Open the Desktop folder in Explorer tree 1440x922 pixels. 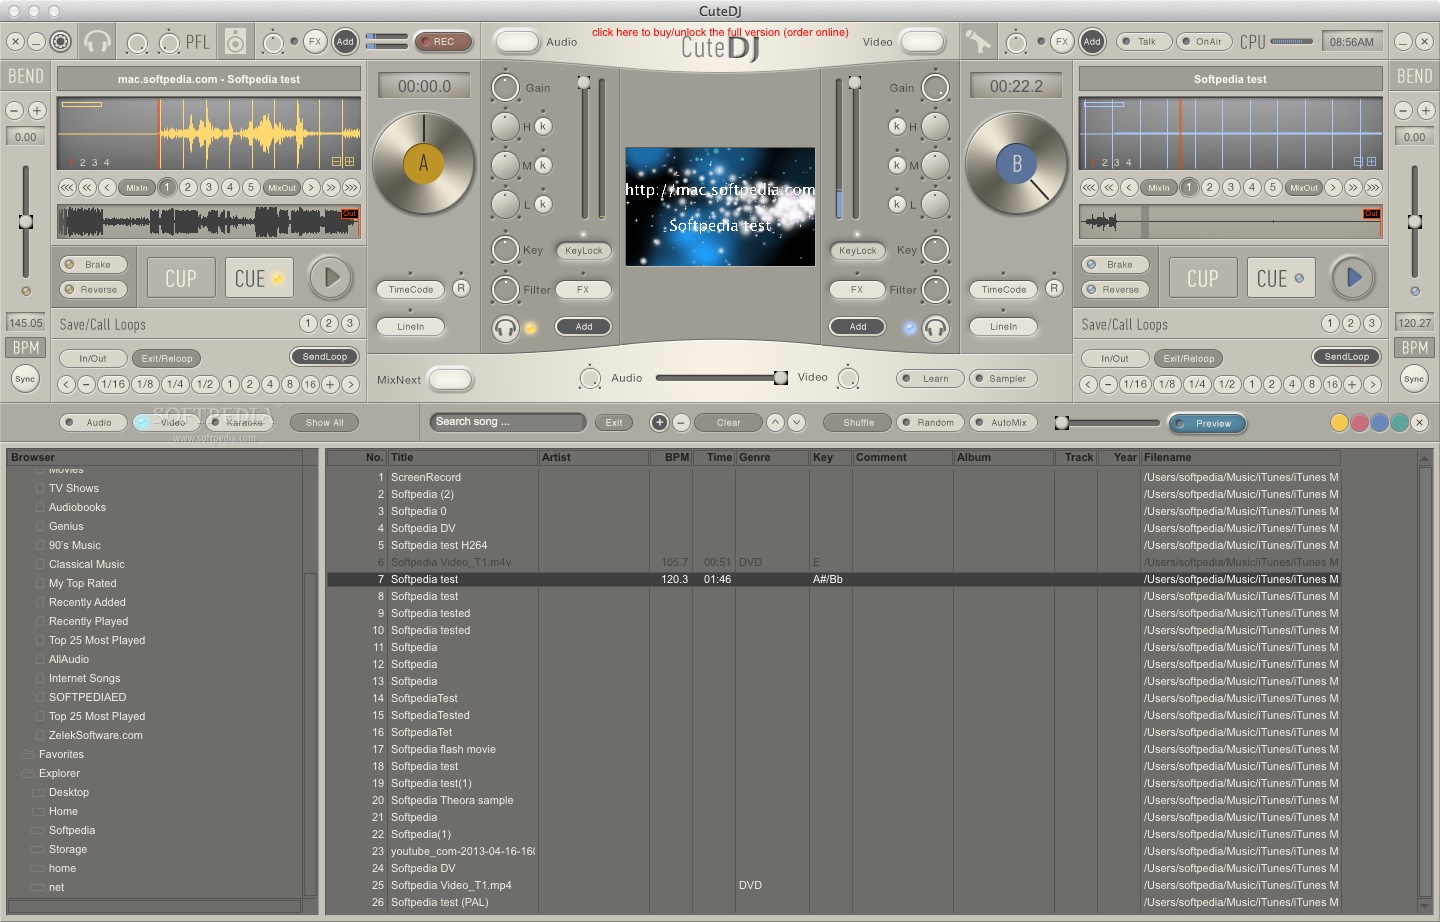pyautogui.click(x=69, y=793)
